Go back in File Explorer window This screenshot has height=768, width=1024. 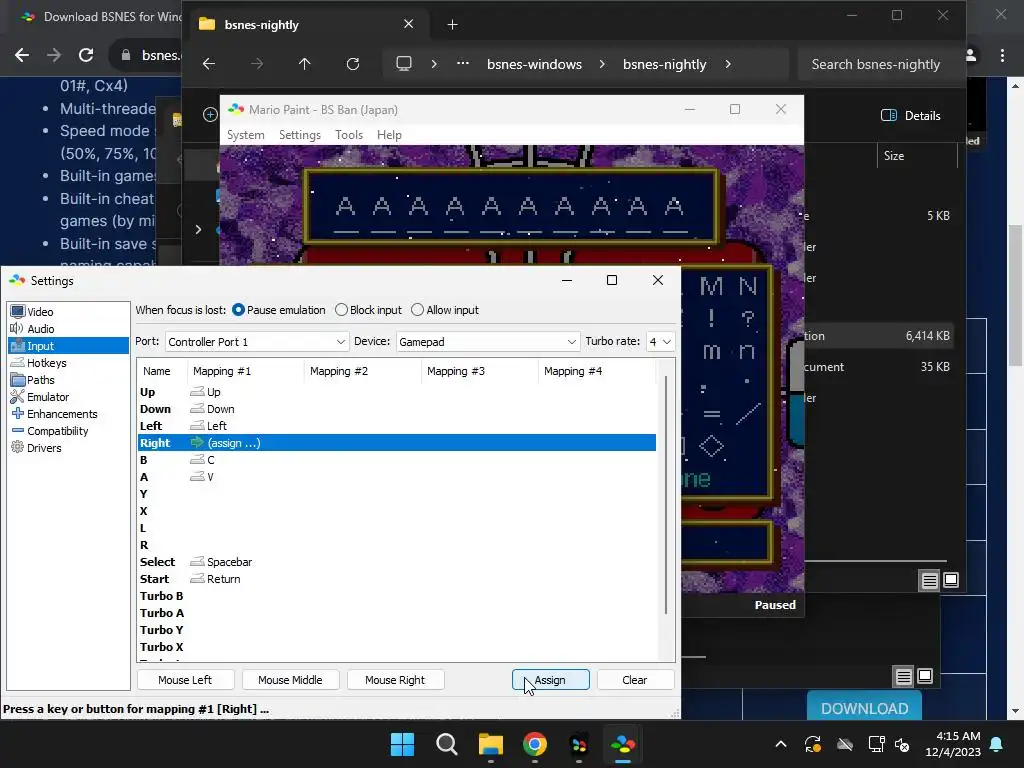point(209,64)
